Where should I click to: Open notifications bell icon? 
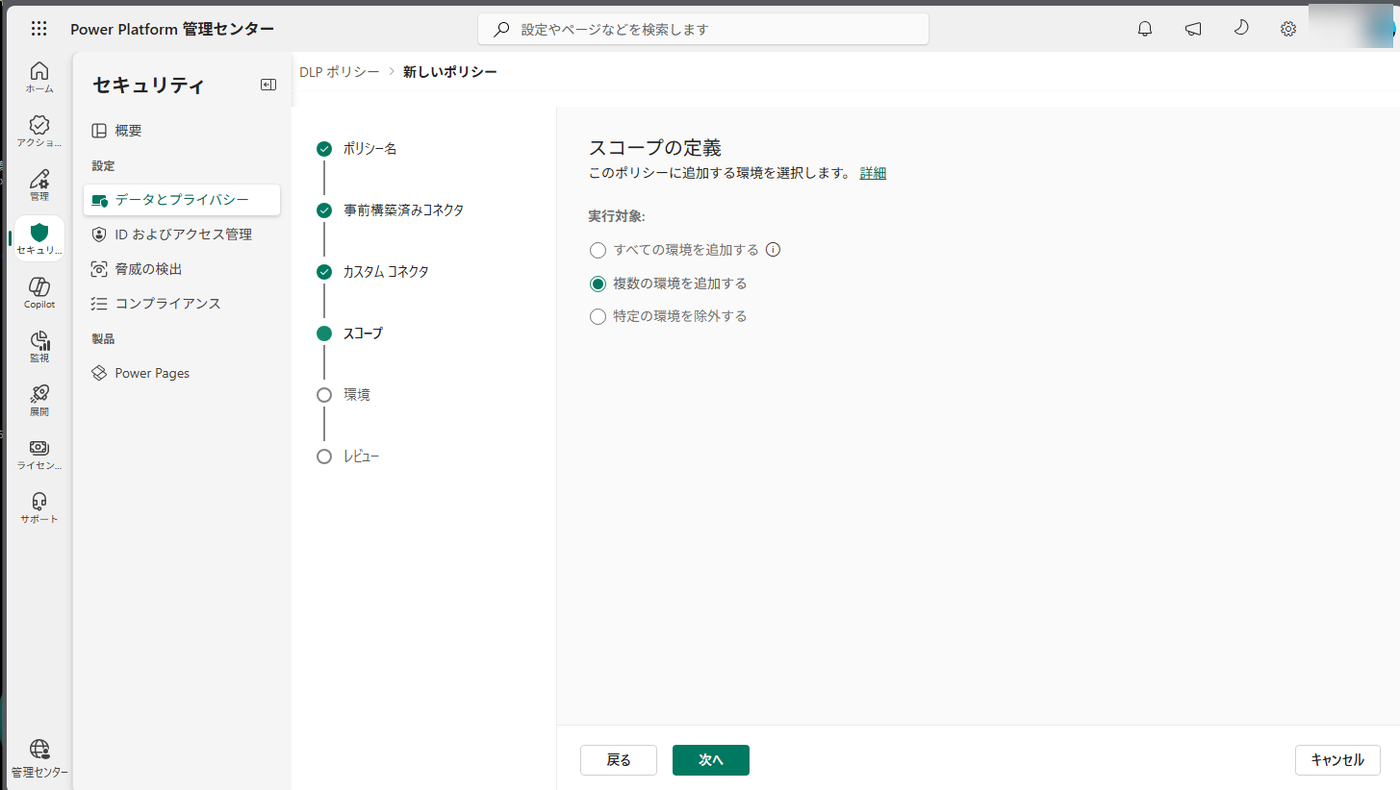coord(1145,29)
